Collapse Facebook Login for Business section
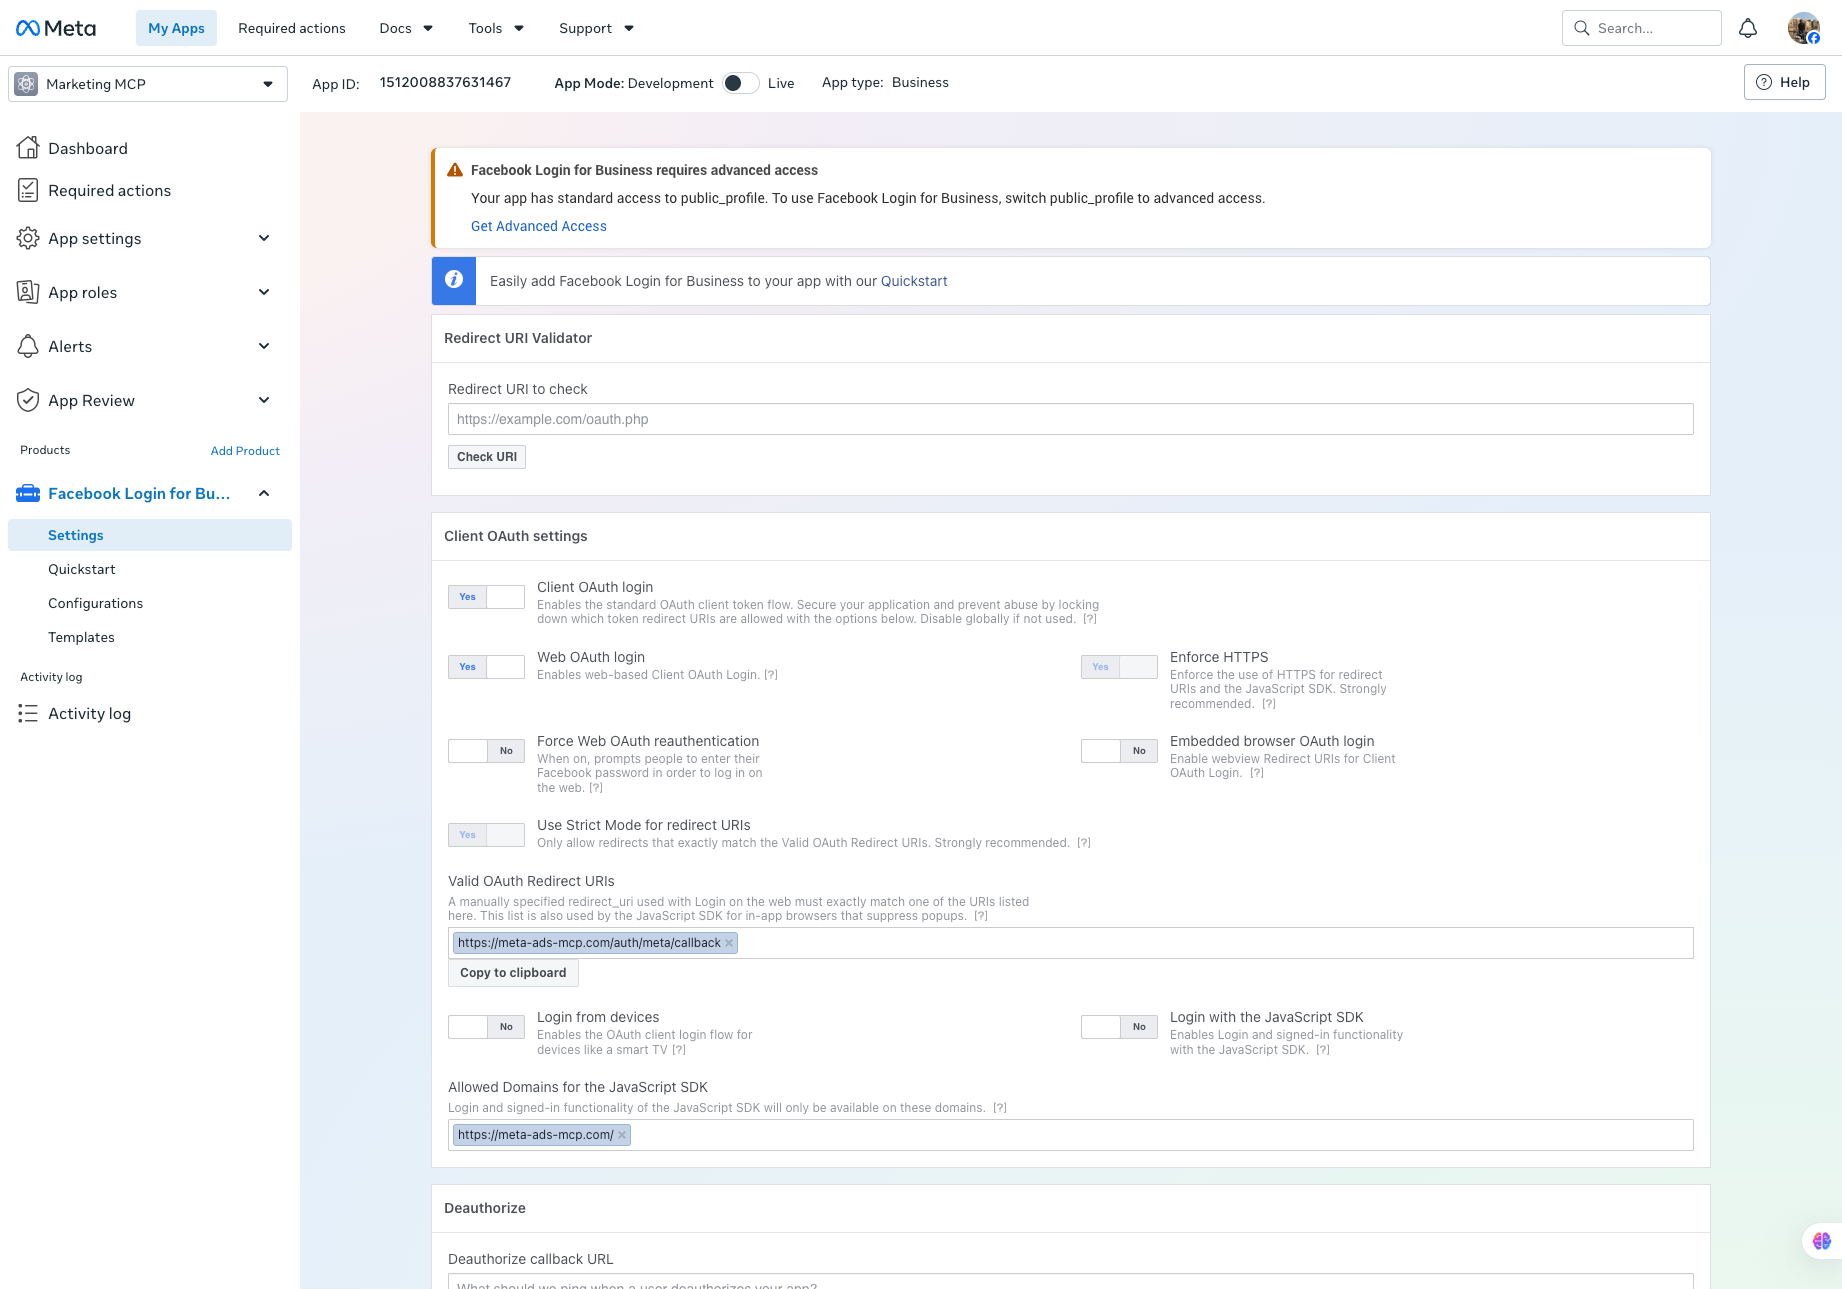1842x1289 pixels. 264,493
